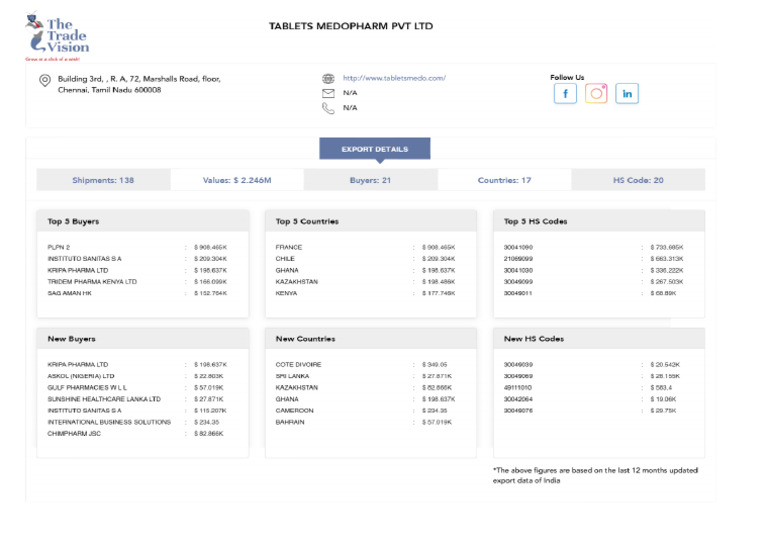
Task: Click KENYA in Top 5 Countries
Action: point(287,293)
